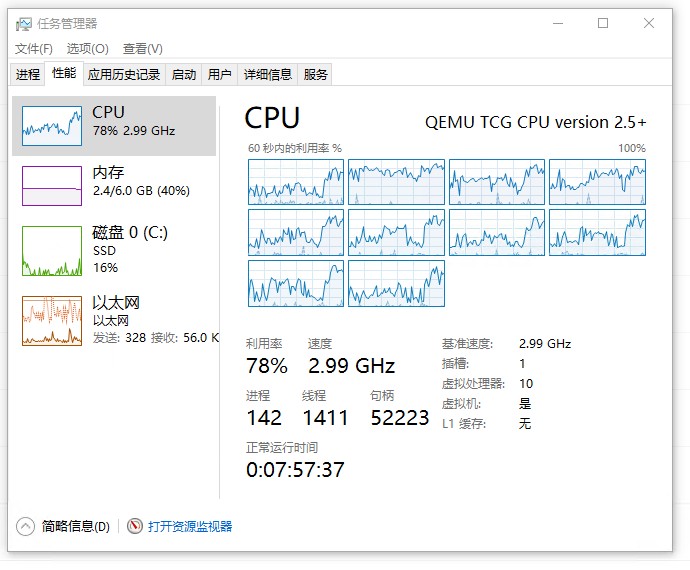690x570 pixels.
Task: Open the 文件(F) menu
Action: tap(33, 48)
